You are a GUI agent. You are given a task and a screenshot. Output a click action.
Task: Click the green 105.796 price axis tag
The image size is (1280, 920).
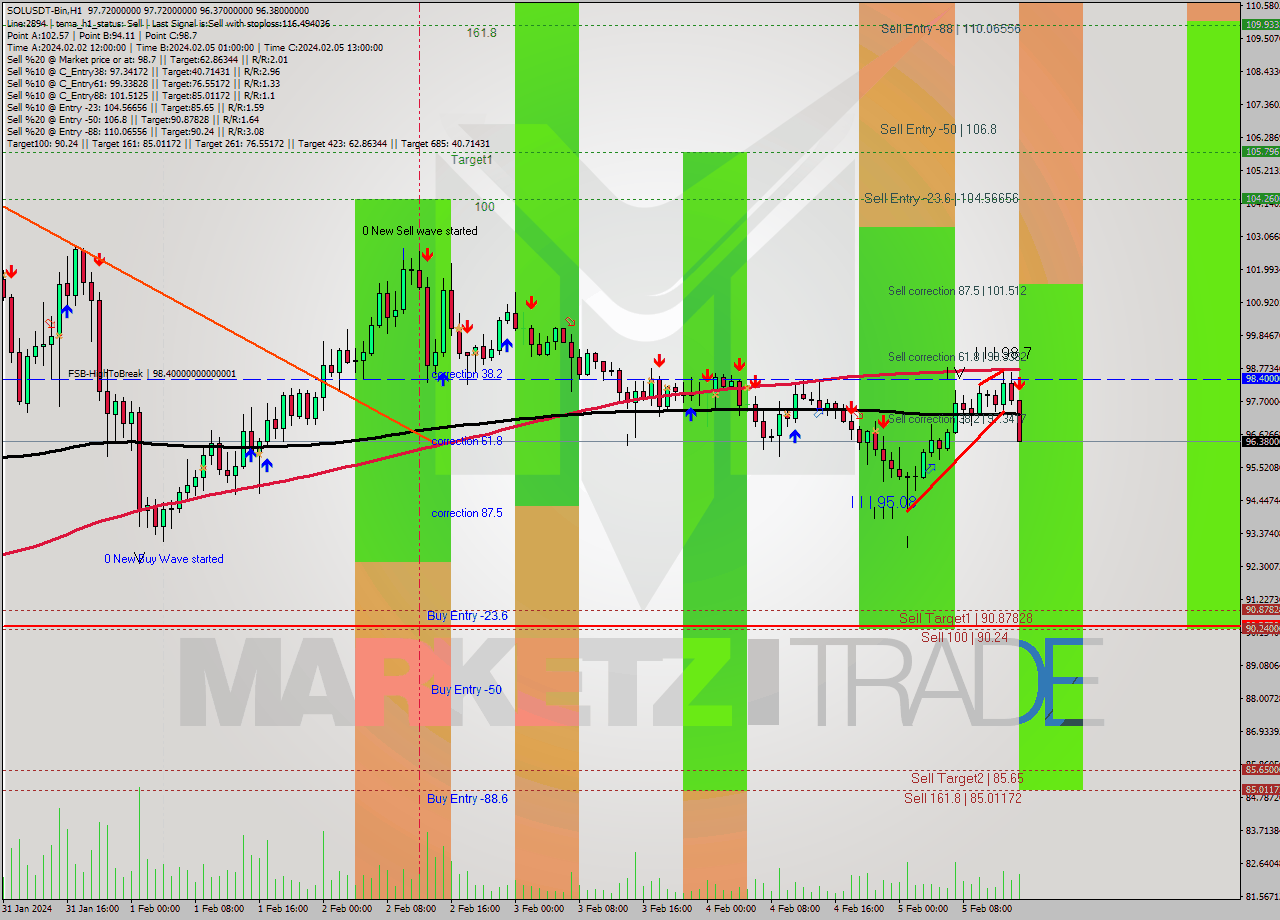tap(1261, 152)
